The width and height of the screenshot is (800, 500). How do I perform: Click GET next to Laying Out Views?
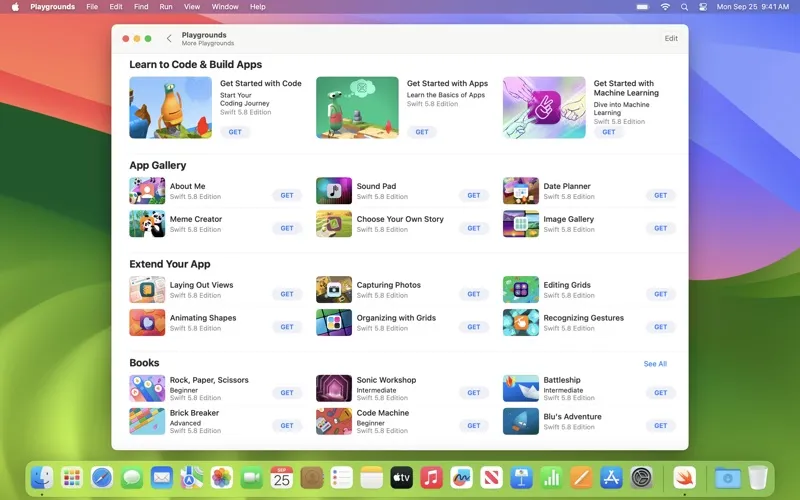pos(287,294)
